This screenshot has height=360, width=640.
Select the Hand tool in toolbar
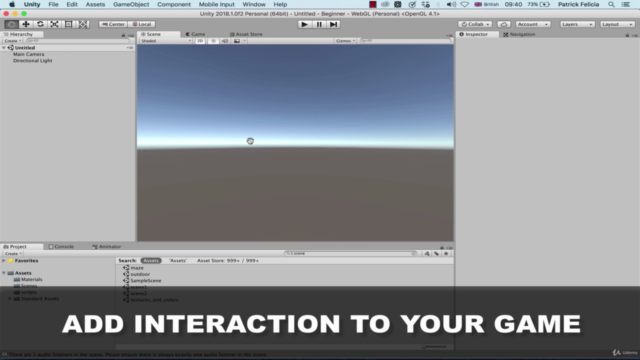tap(11, 24)
